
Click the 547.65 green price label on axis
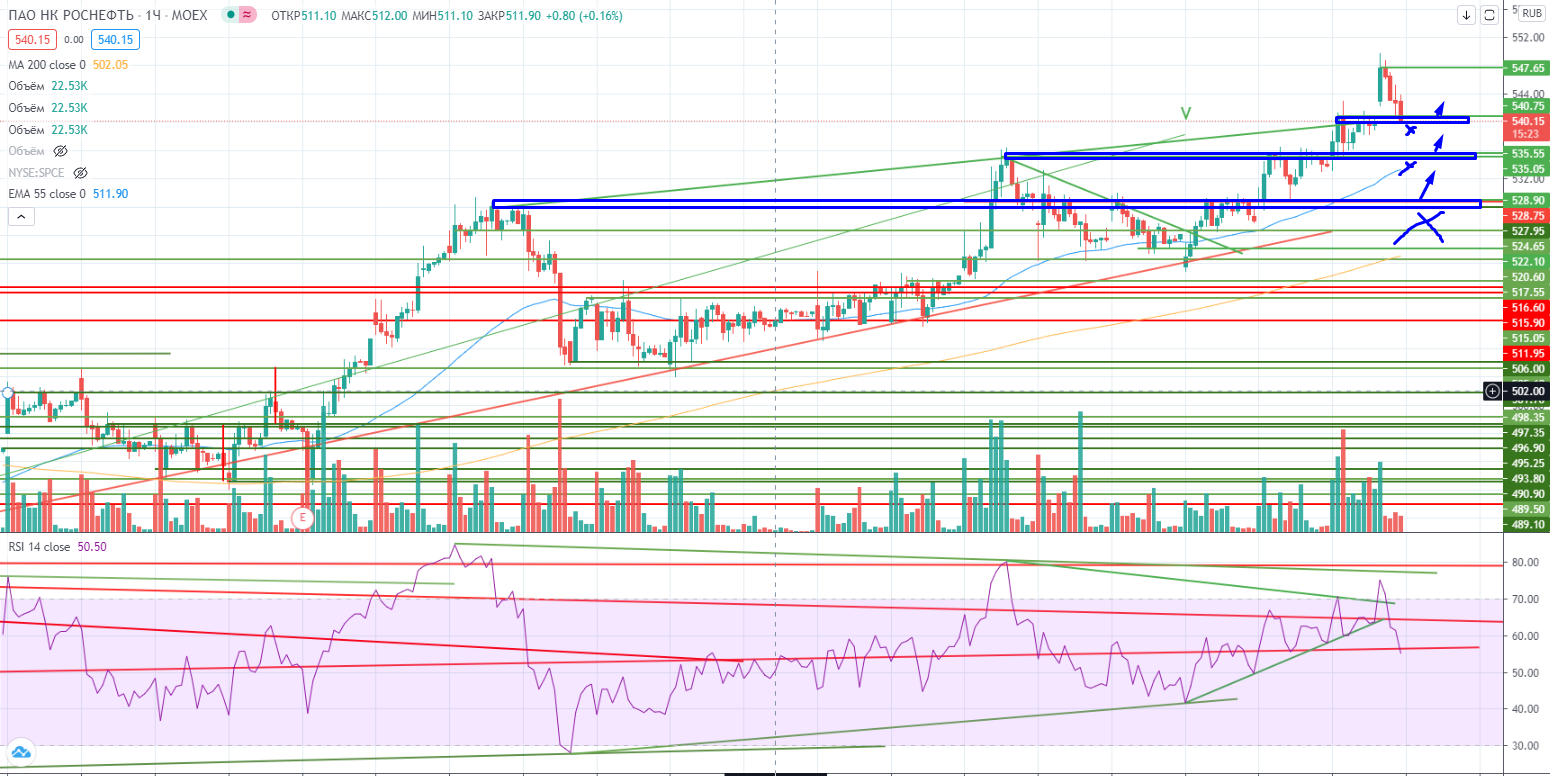(1526, 68)
